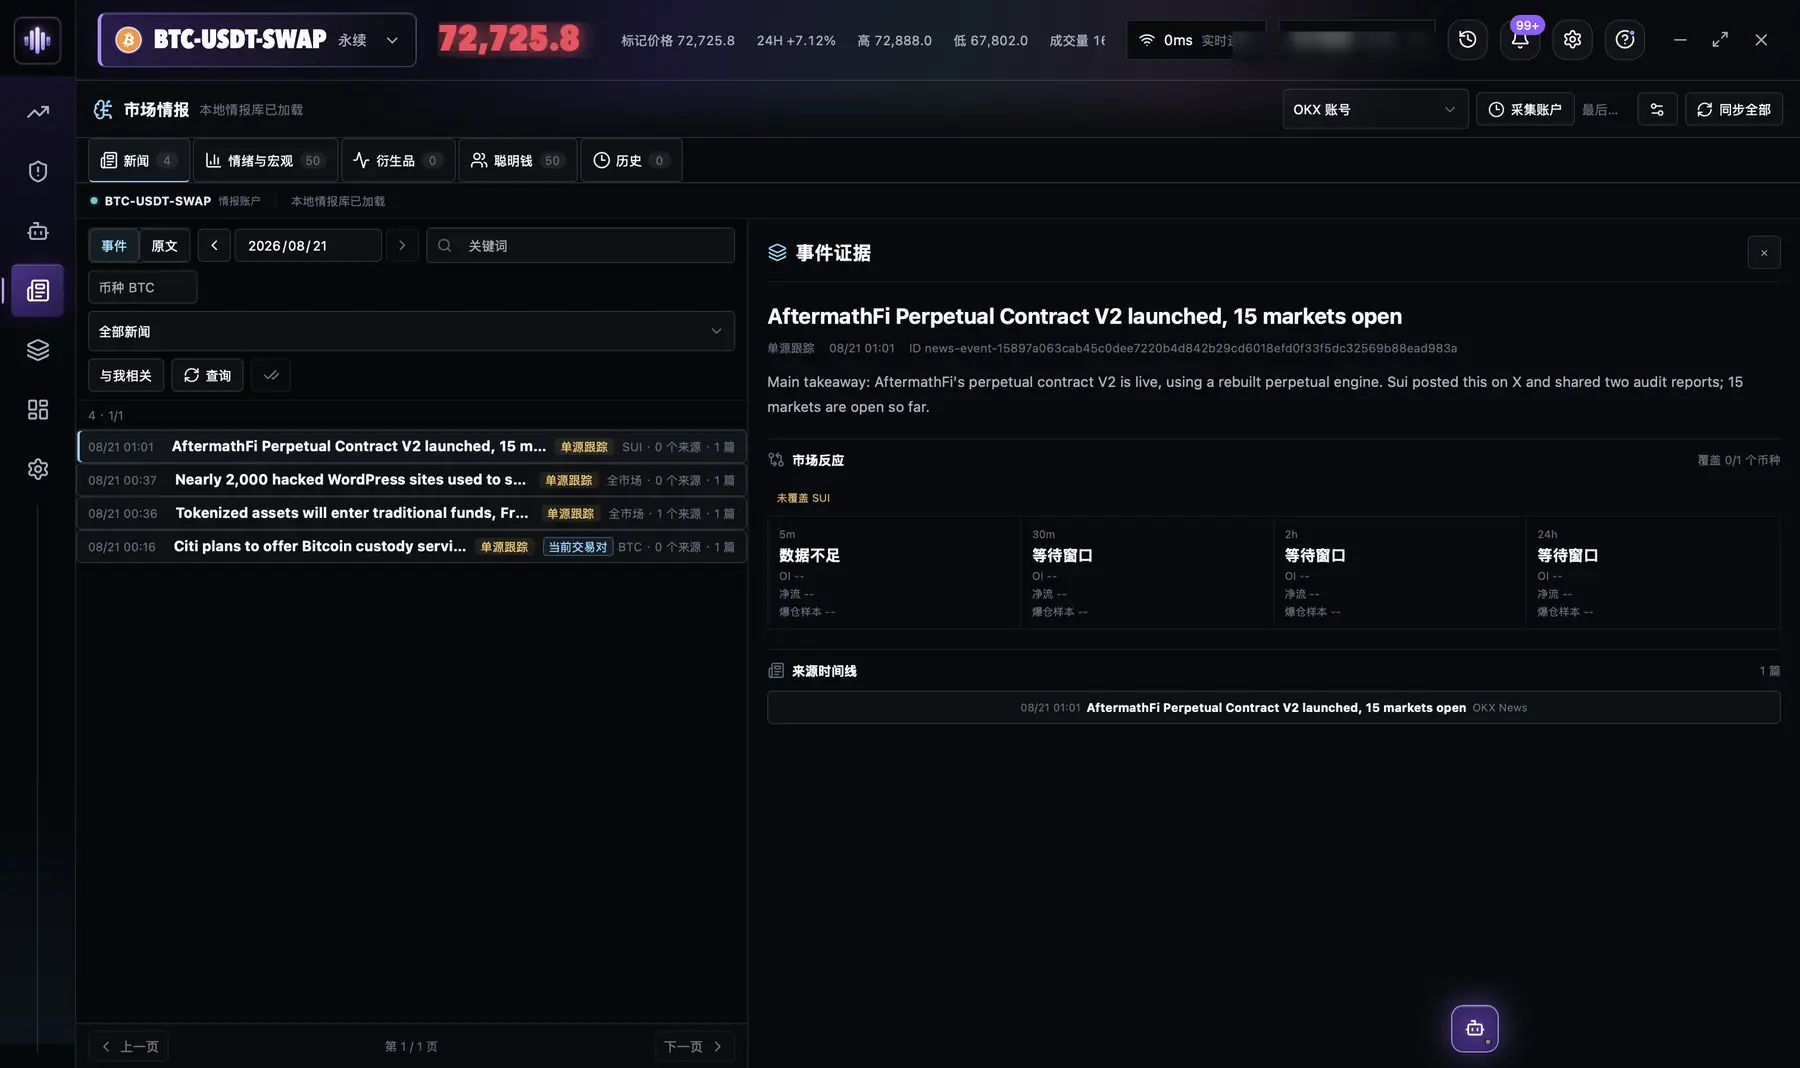This screenshot has width=1800, height=1068.
Task: Open the sidebar settings gear
Action: click(38, 469)
